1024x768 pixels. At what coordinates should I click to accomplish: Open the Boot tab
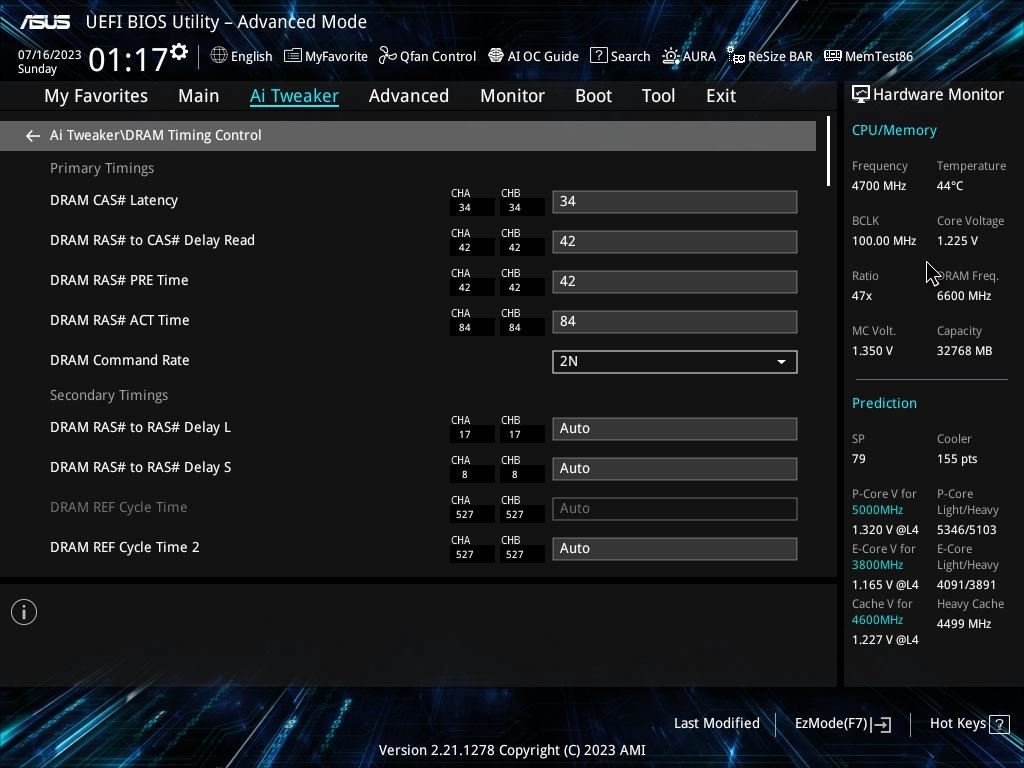594,96
